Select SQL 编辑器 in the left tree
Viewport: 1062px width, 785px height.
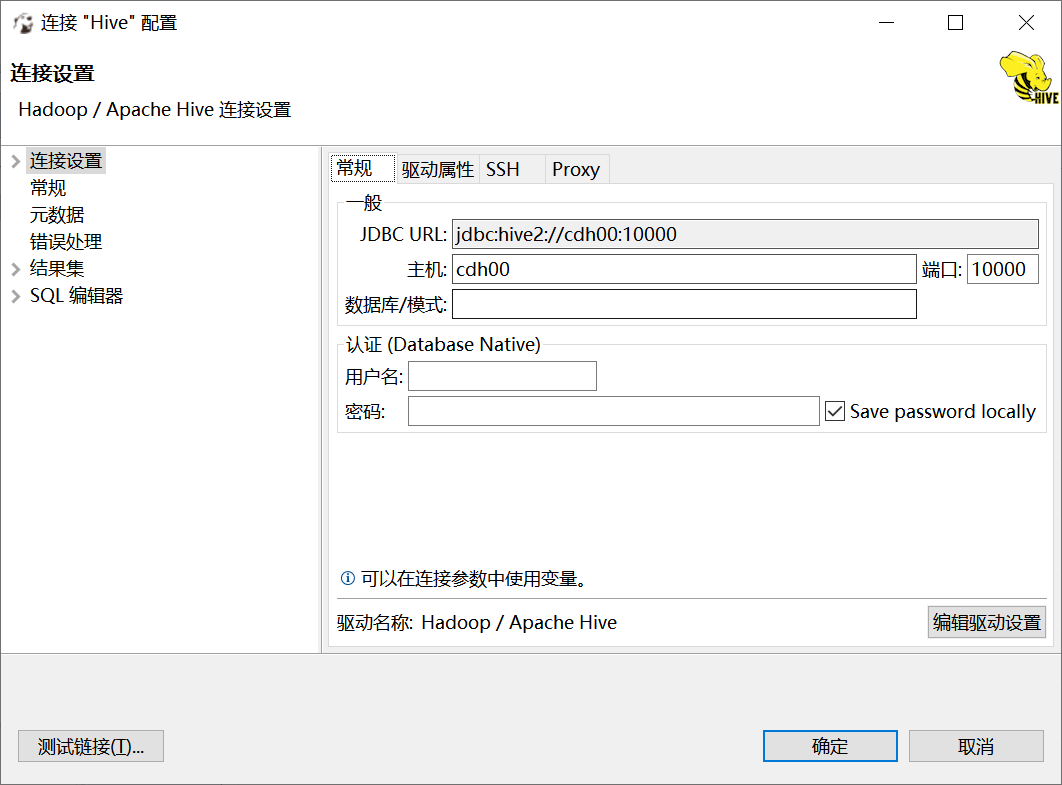pyautogui.click(x=76, y=296)
